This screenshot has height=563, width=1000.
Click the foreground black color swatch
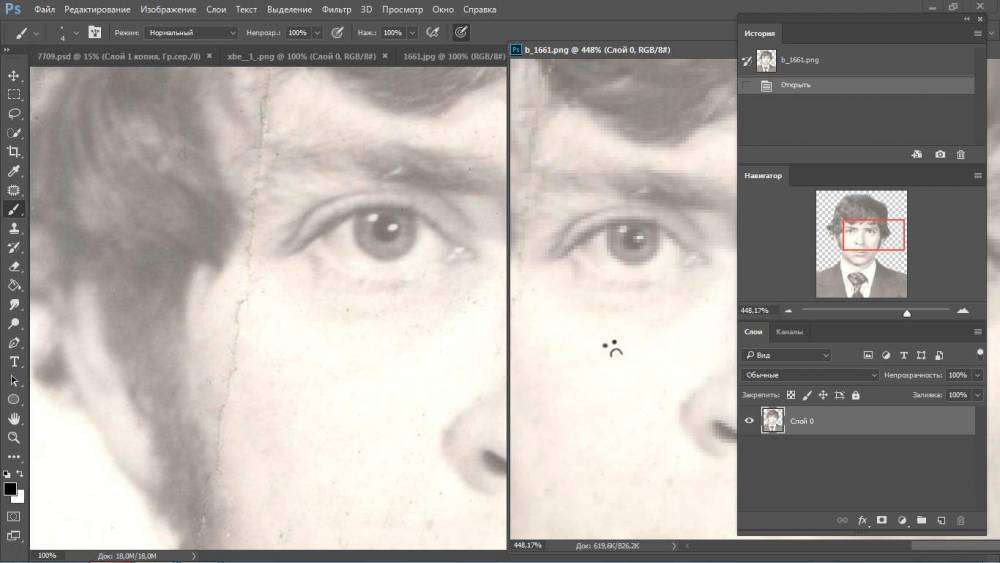(x=10, y=489)
